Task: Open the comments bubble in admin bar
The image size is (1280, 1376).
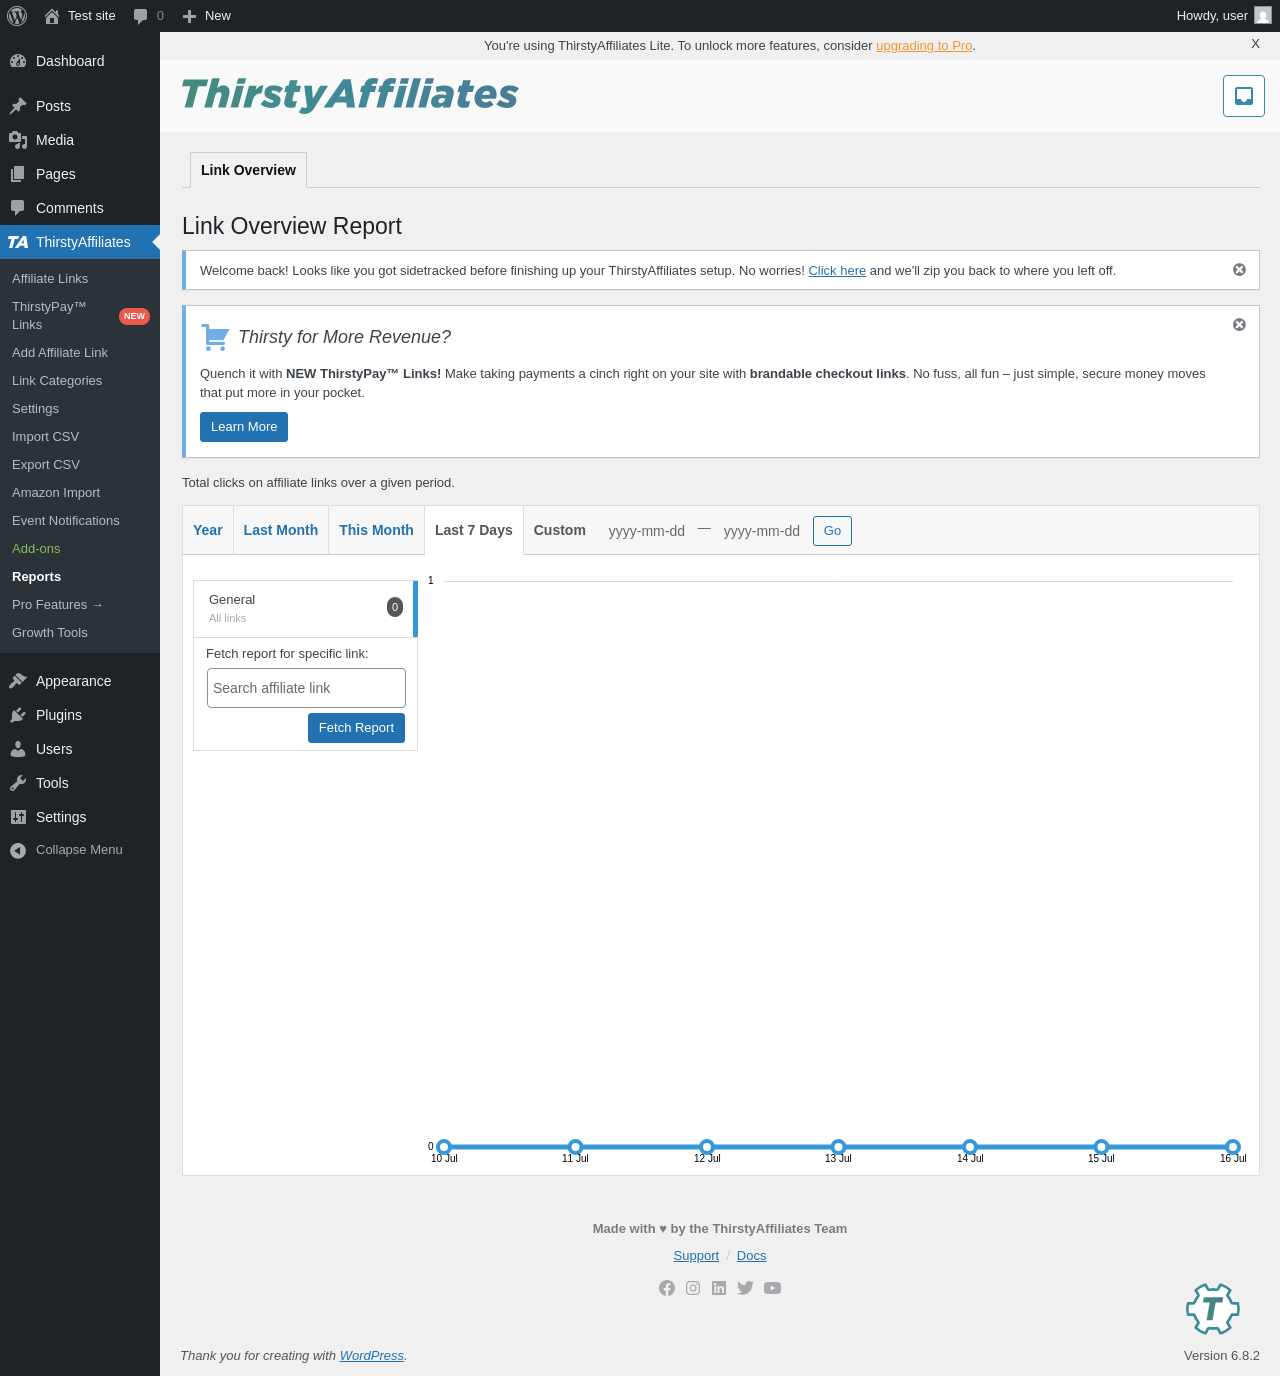Action: coord(148,16)
